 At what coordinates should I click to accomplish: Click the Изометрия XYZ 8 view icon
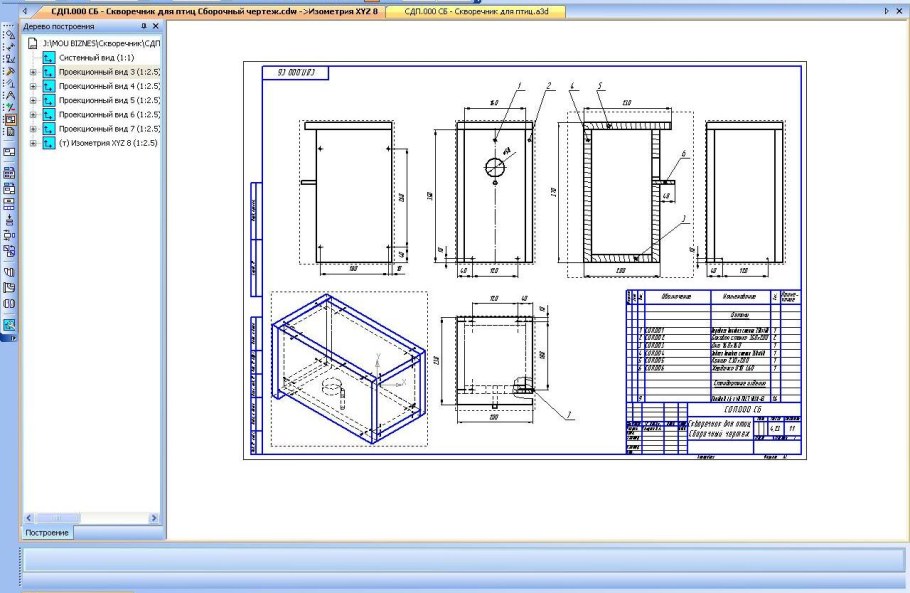coord(49,143)
